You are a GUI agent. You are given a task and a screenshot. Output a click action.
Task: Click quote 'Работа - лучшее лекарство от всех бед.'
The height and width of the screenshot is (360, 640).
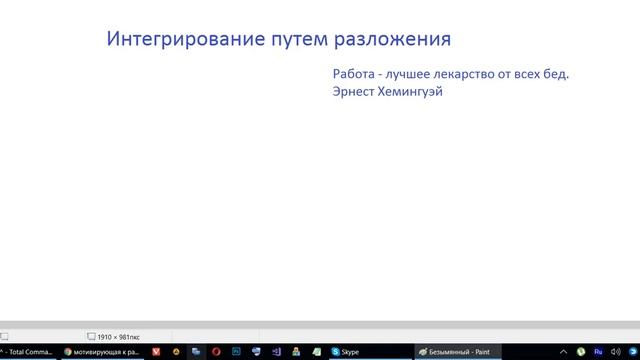[451, 74]
